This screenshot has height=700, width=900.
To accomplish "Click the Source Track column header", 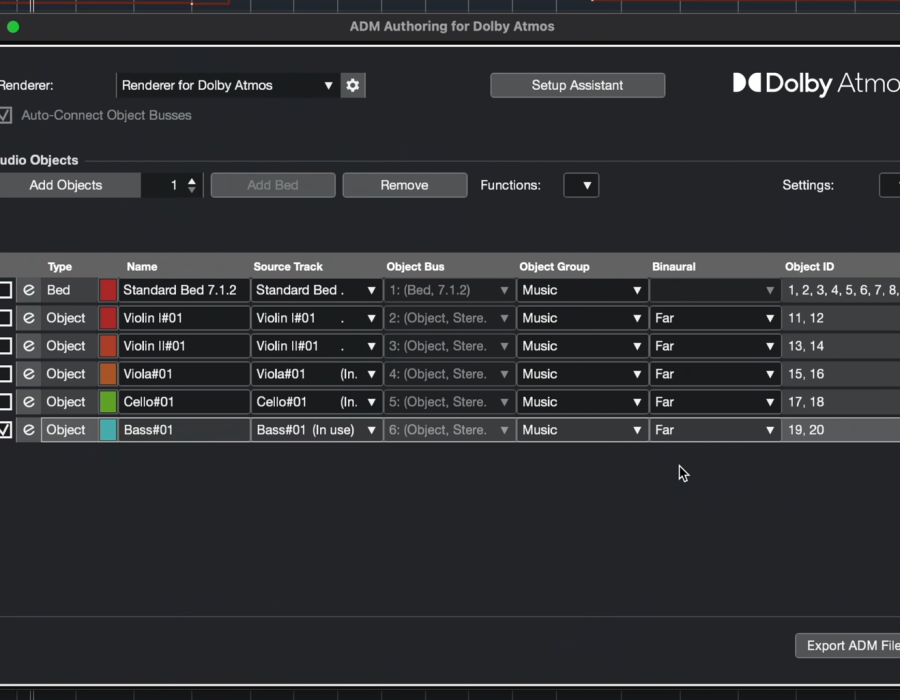I will click(x=288, y=267).
